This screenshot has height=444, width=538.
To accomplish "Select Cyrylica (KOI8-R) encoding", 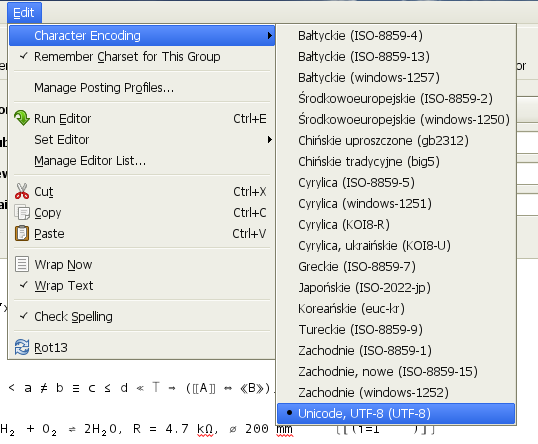I will tap(396, 224).
